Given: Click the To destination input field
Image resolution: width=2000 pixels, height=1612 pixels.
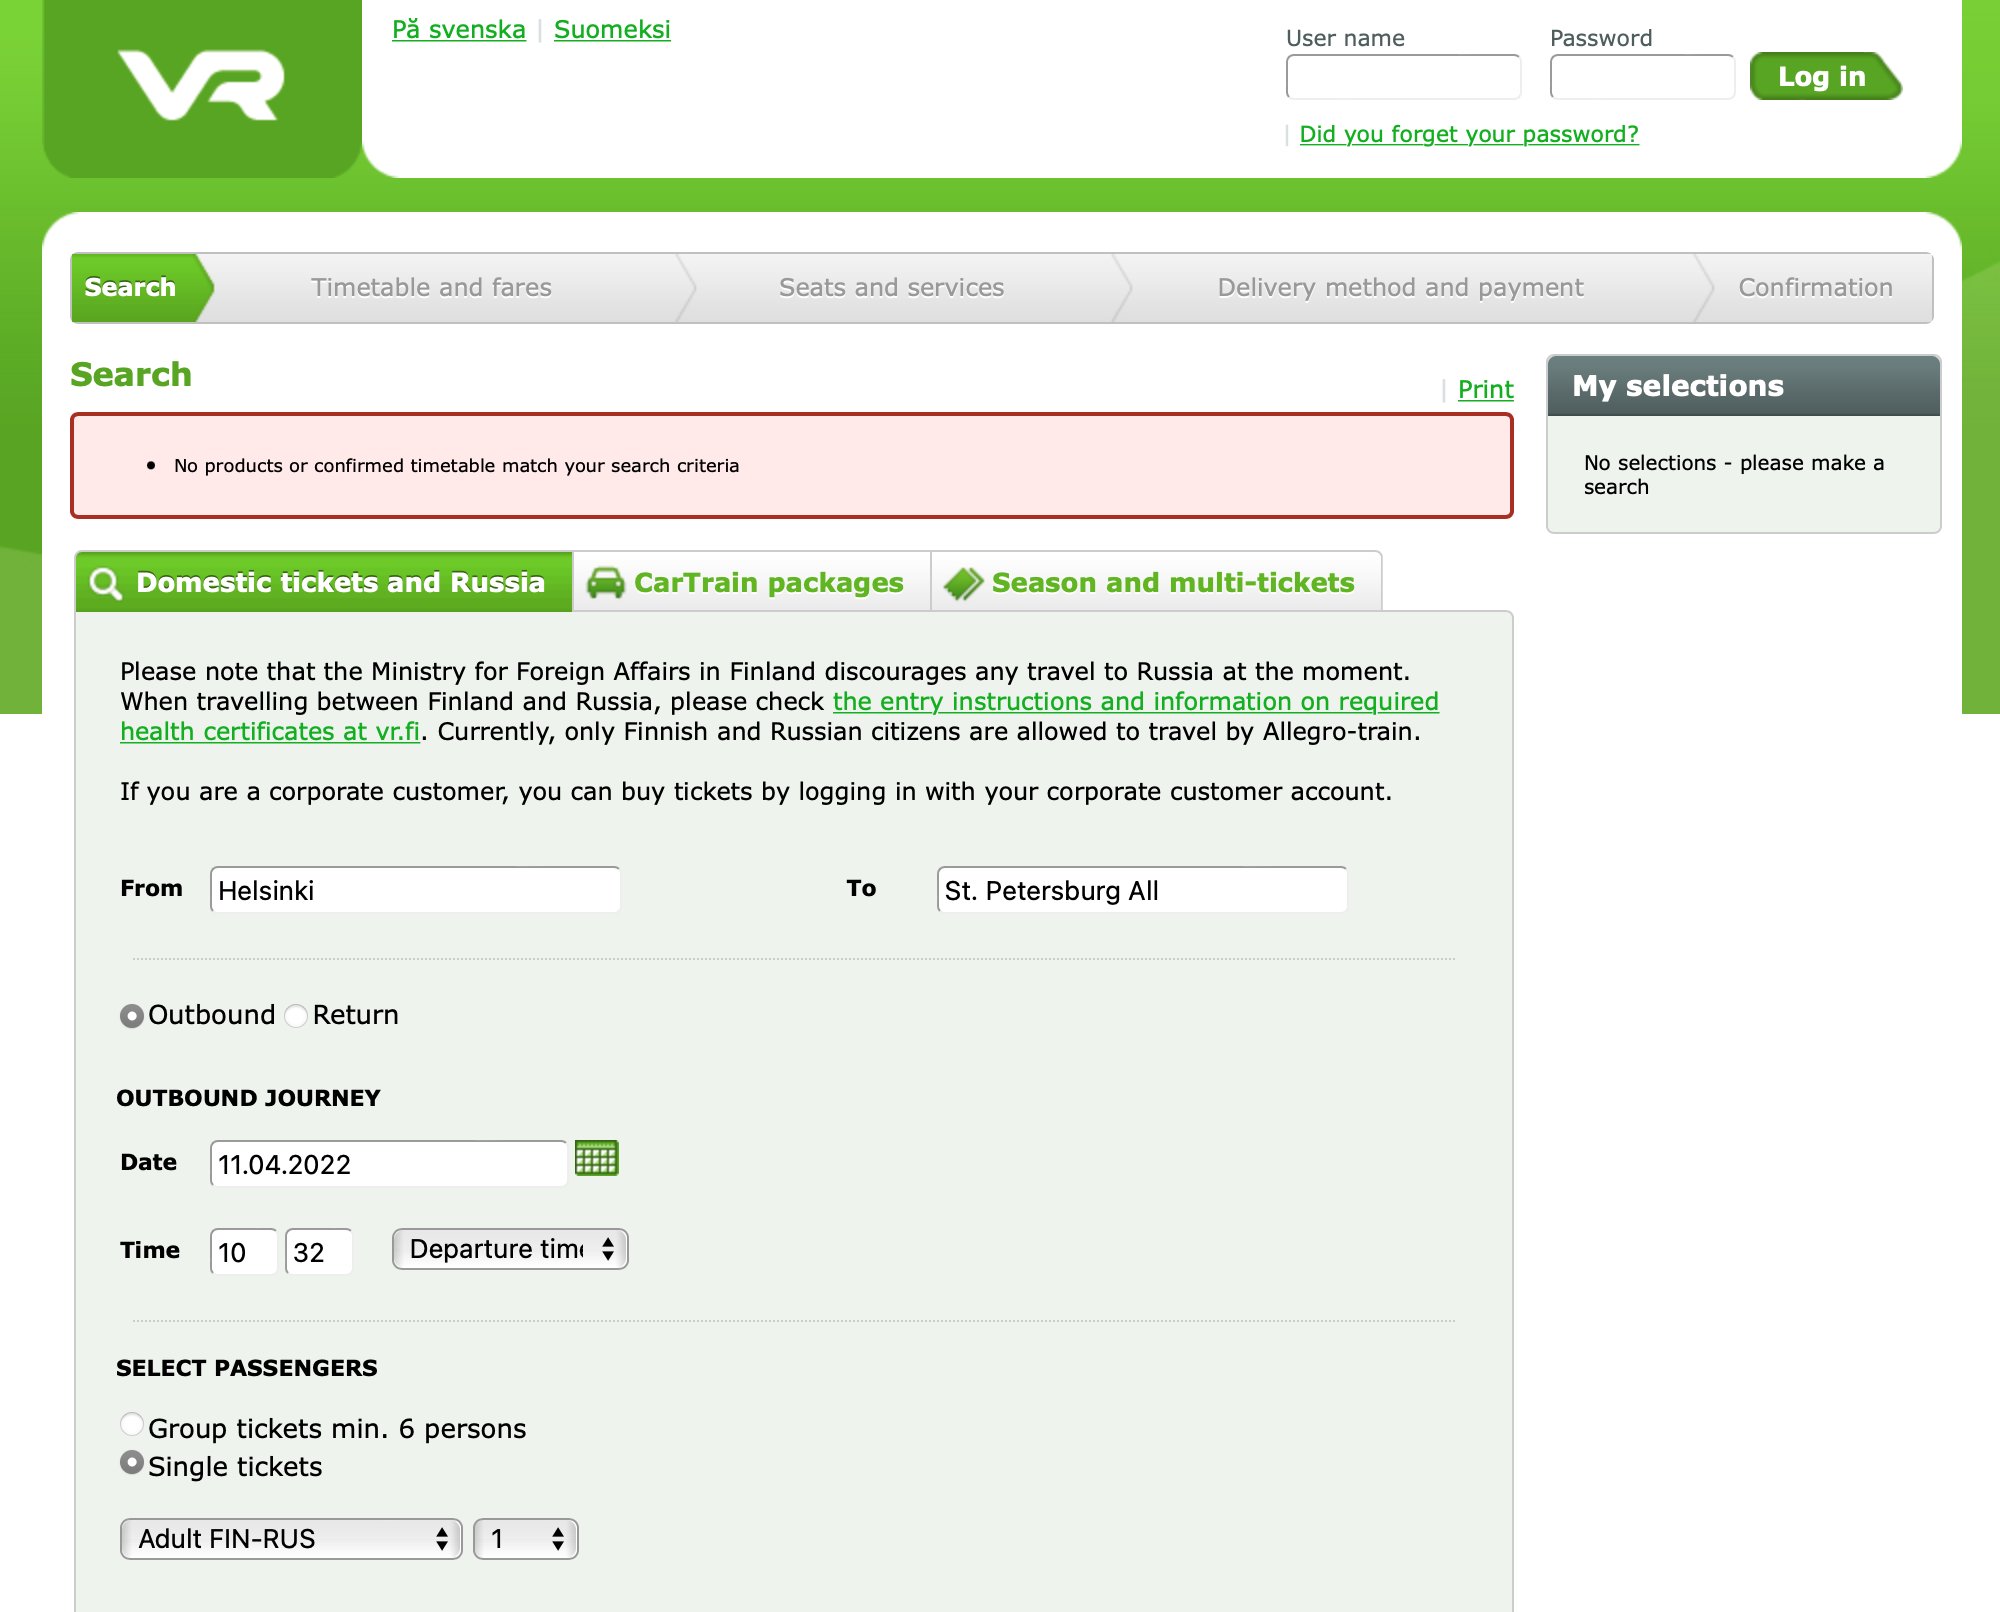Looking at the screenshot, I should click(x=1140, y=890).
